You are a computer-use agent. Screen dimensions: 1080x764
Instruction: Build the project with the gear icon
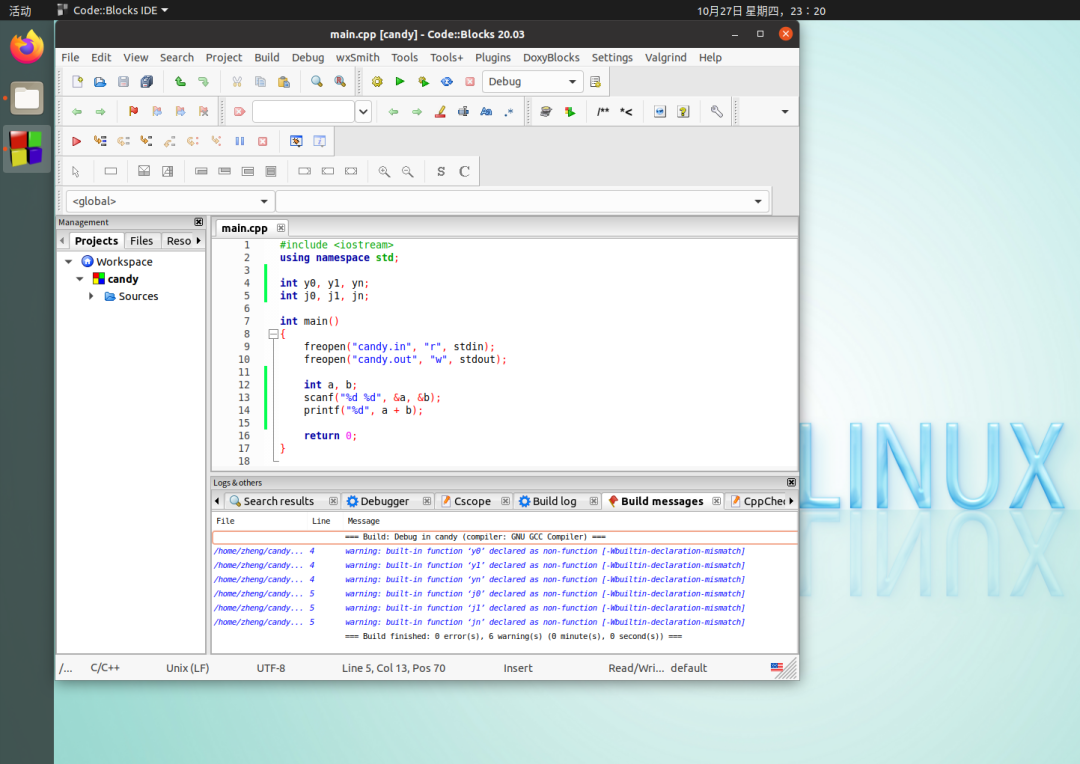[x=377, y=81]
